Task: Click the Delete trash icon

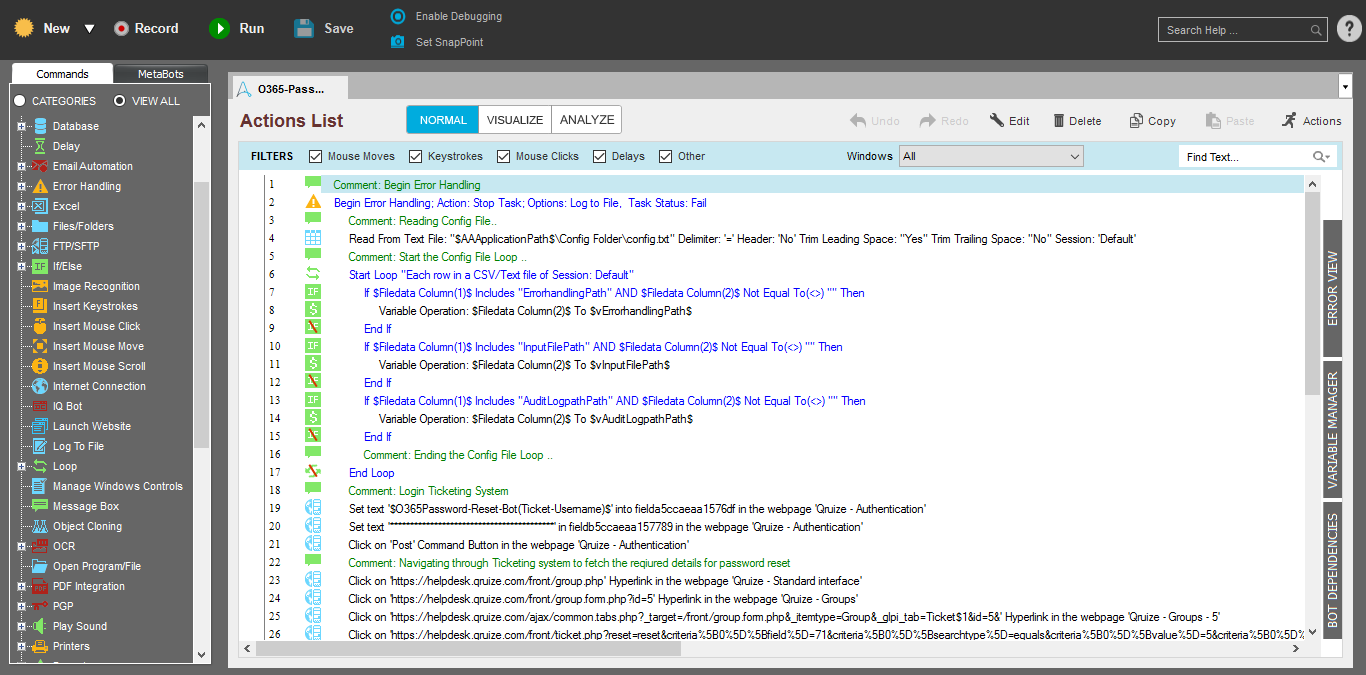Action: 1059,121
